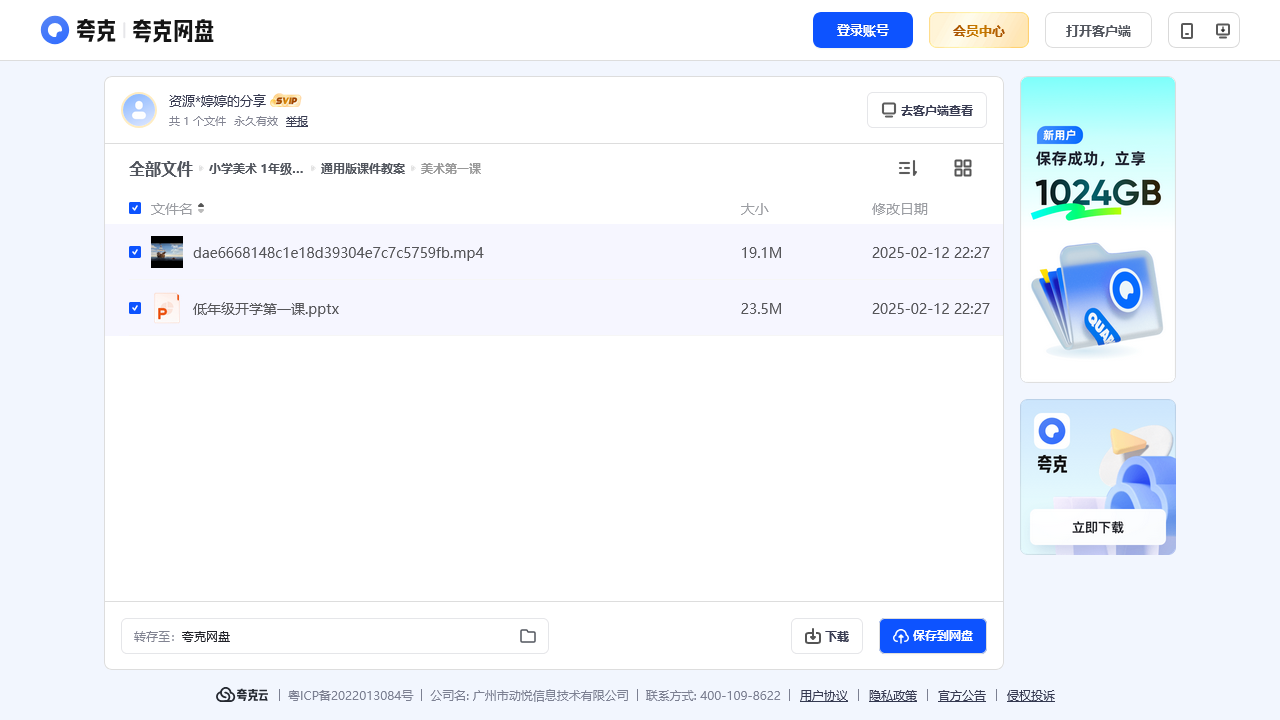Screen dimensions: 1280x720
Task: Open file 低年级开学第一课.pptx
Action: point(266,308)
